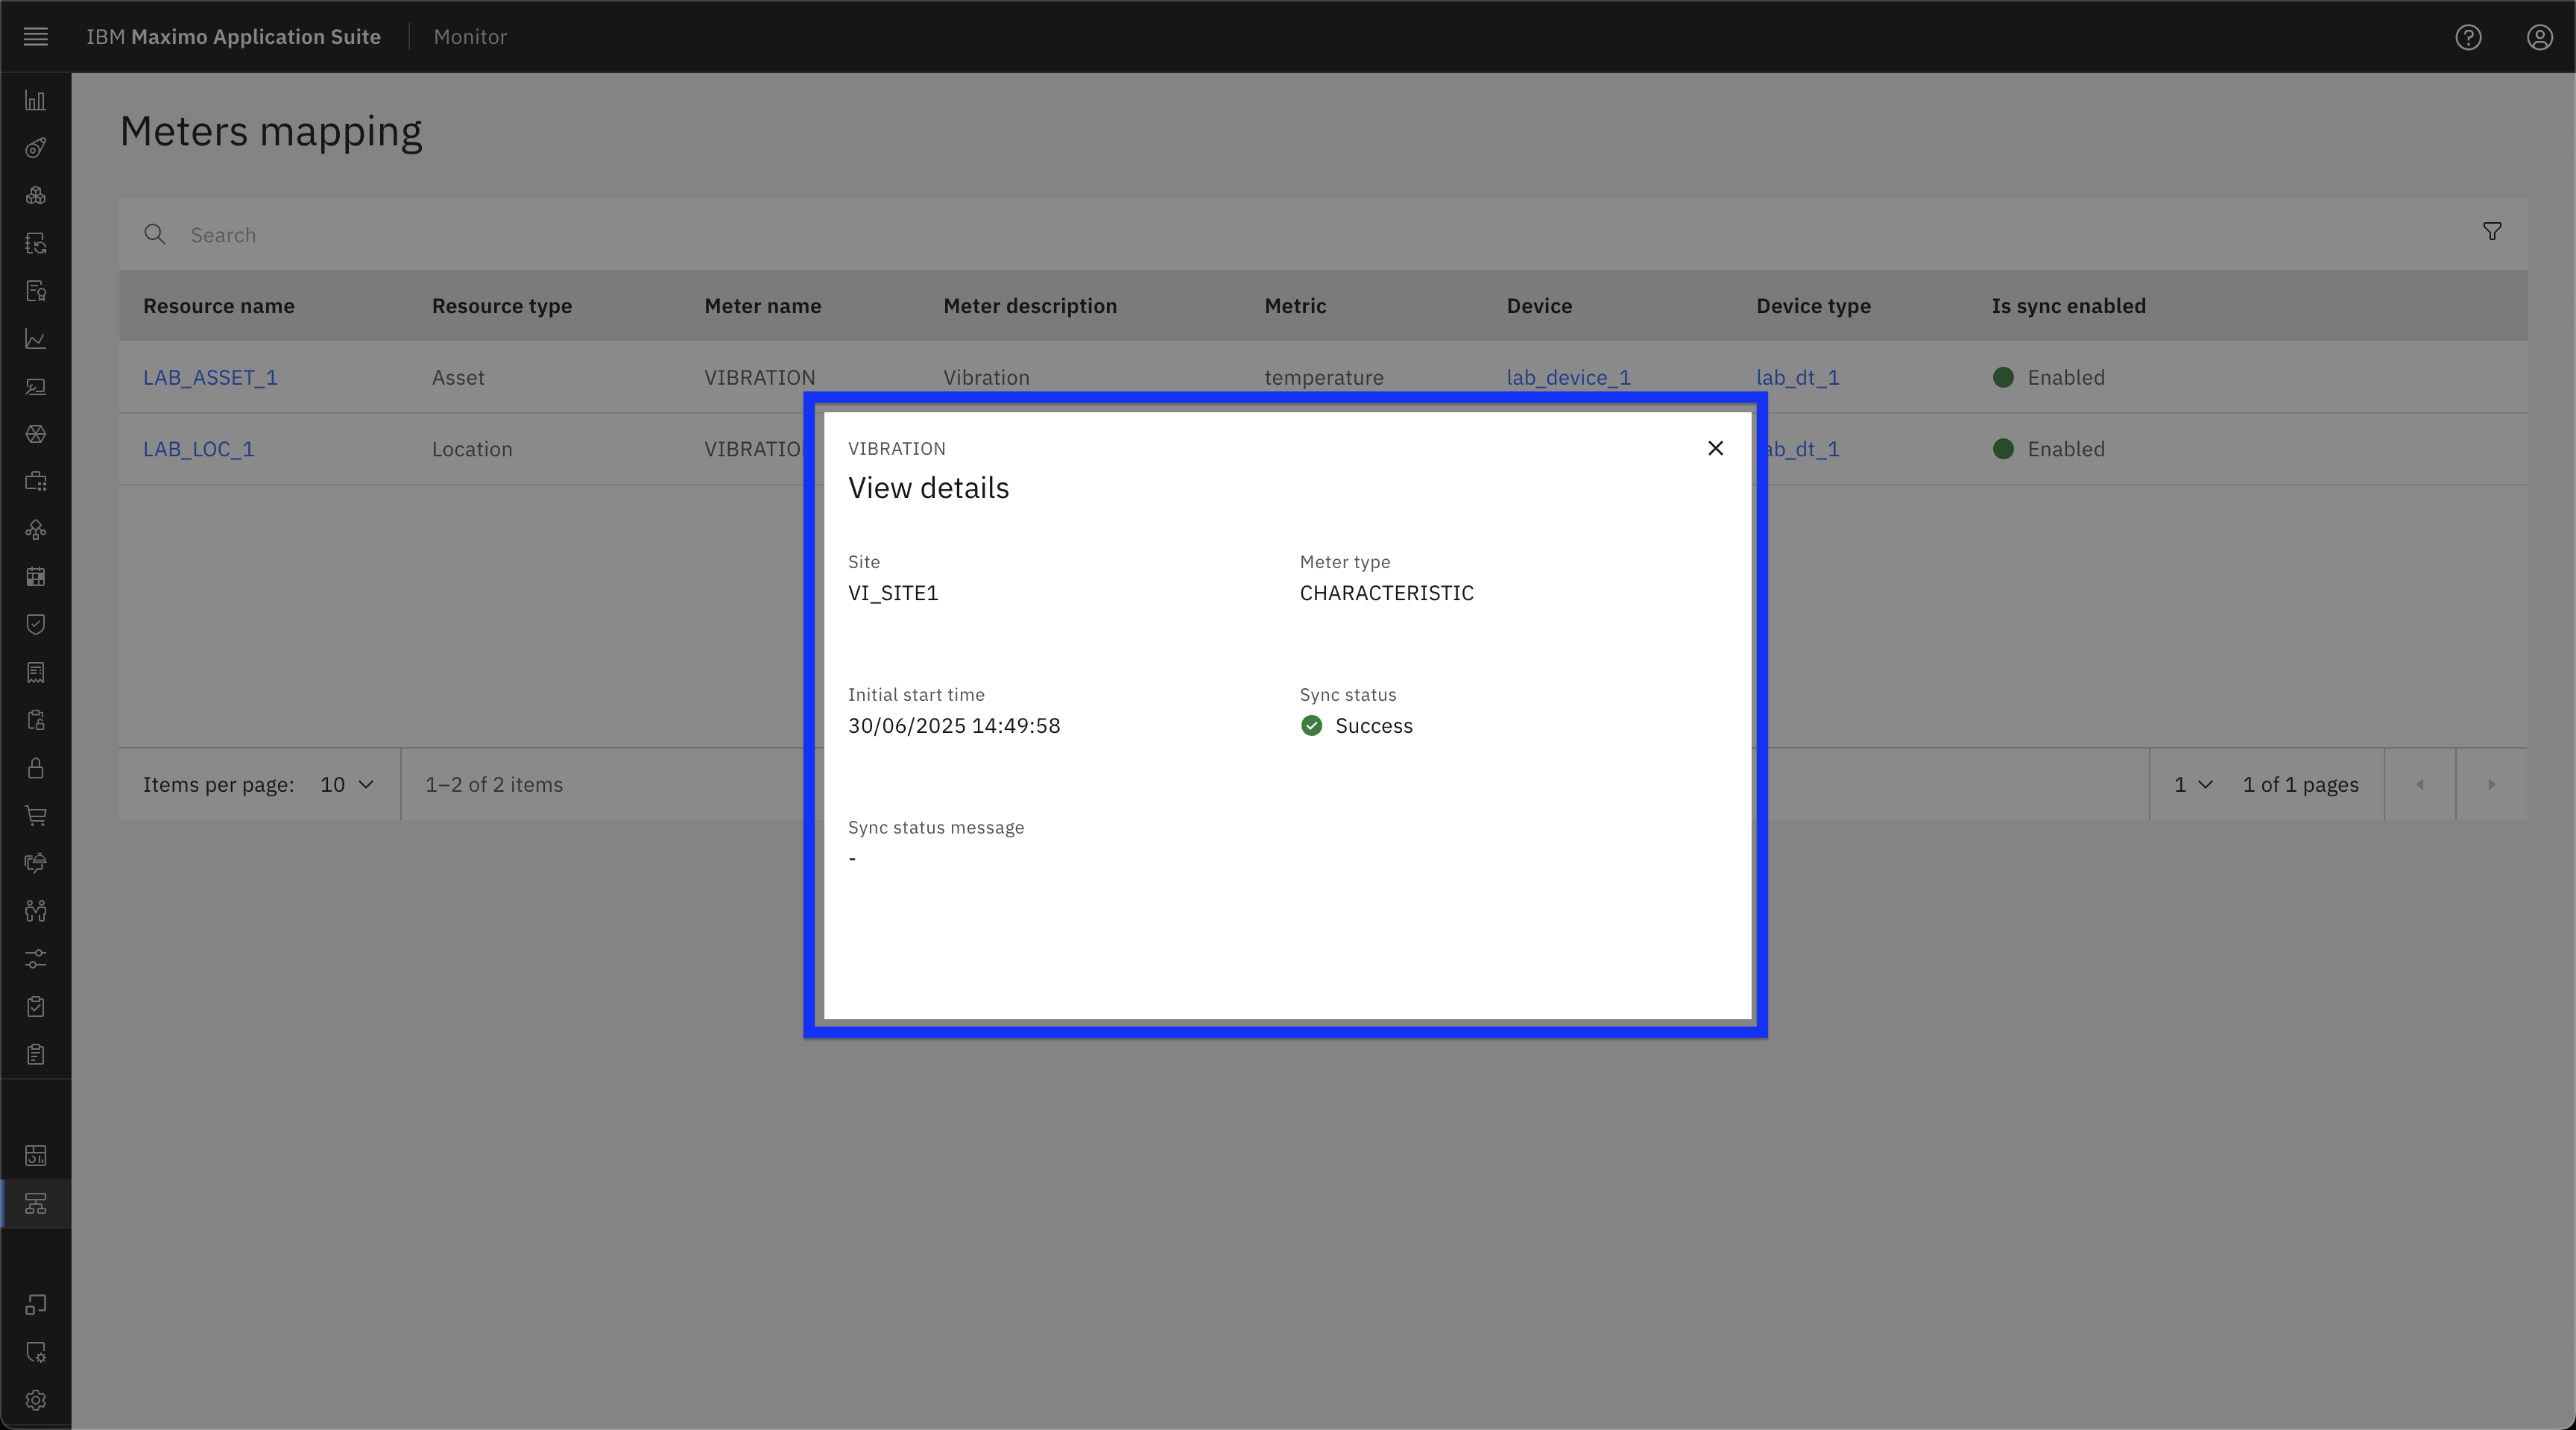Open the lab_device_1 device link

click(1568, 378)
